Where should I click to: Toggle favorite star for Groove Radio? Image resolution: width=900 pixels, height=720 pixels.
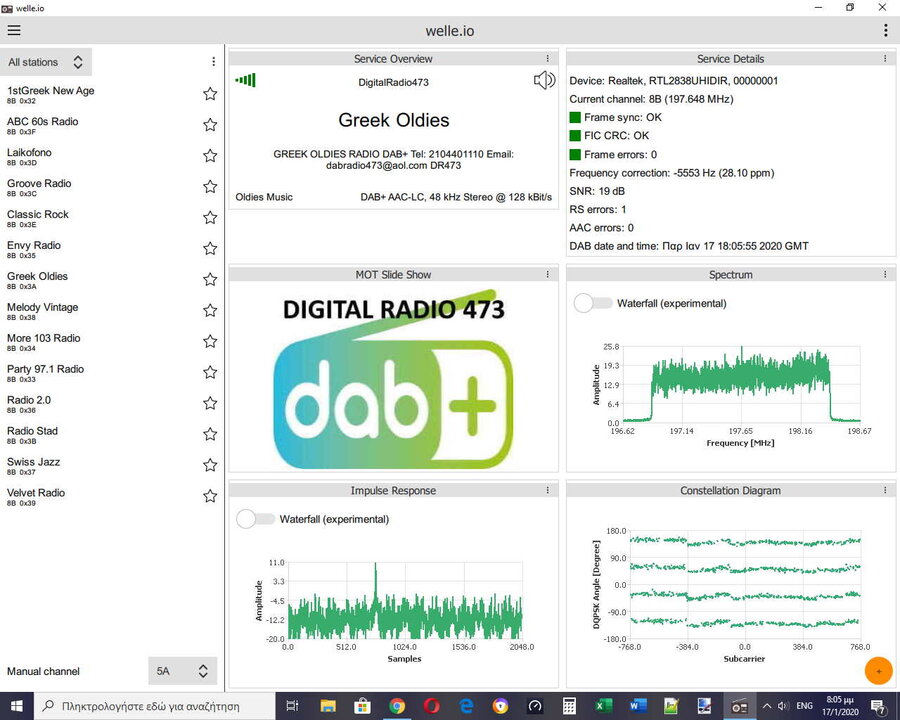pyautogui.click(x=210, y=187)
